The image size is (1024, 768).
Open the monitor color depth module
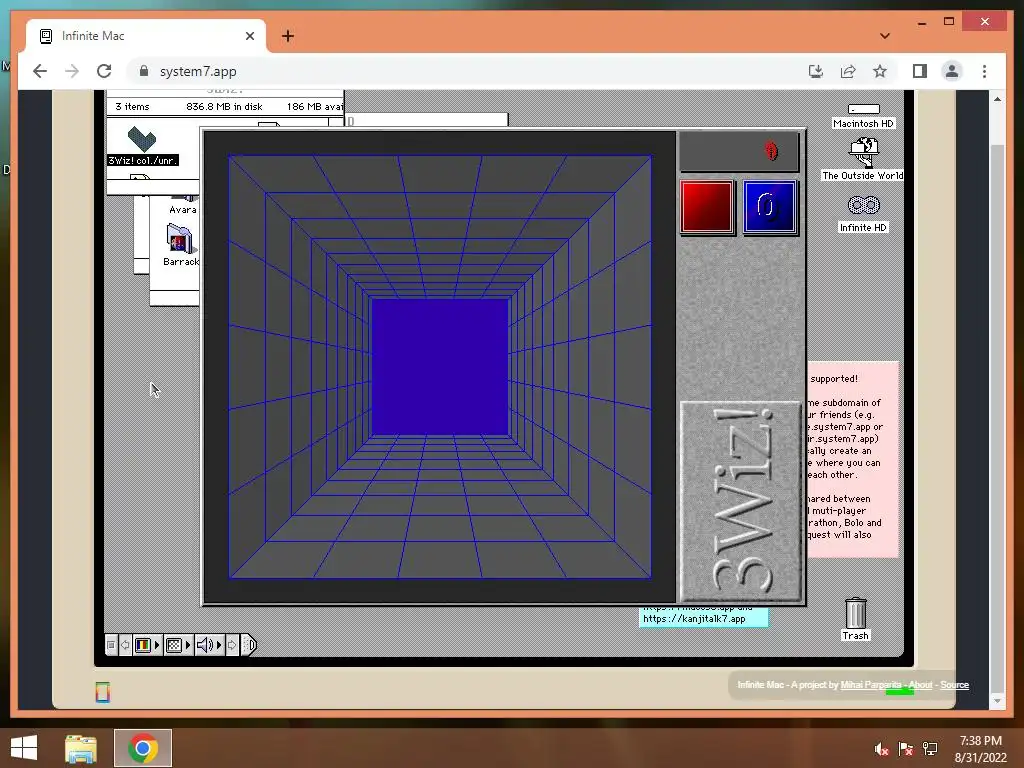tap(143, 645)
